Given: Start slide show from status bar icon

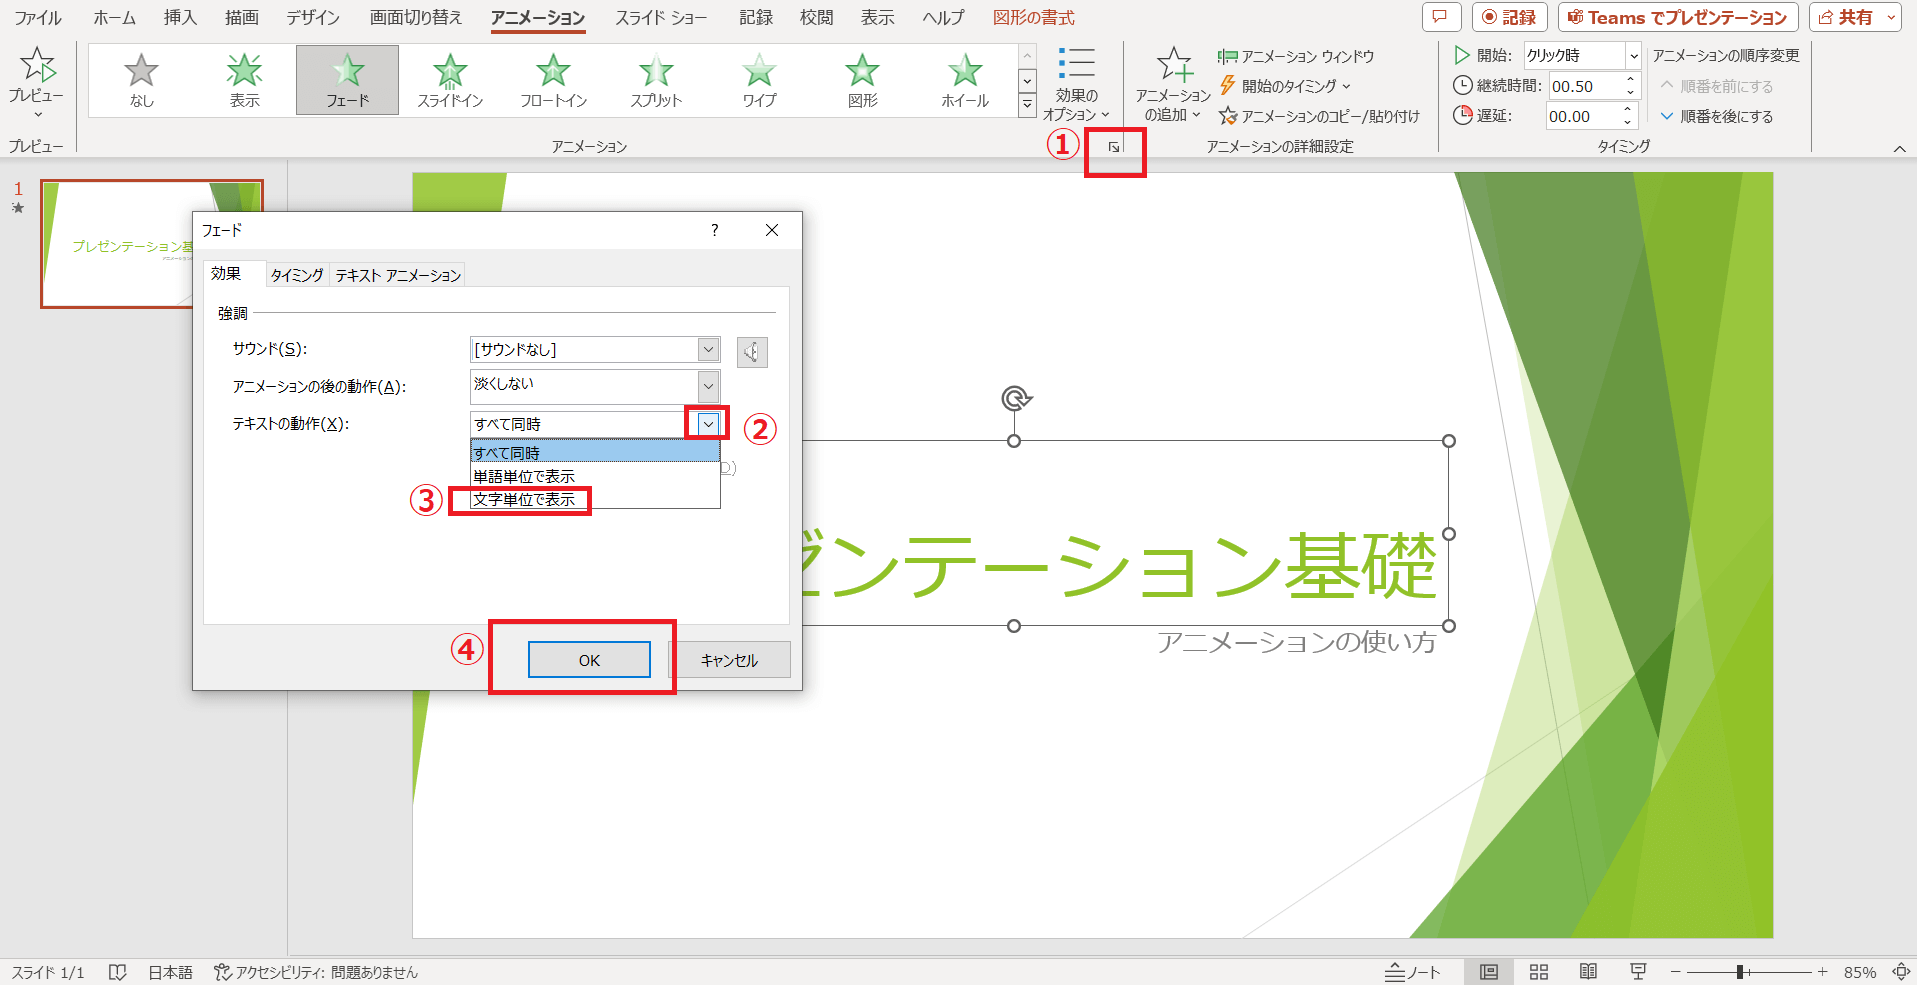Looking at the screenshot, I should [x=1638, y=972].
